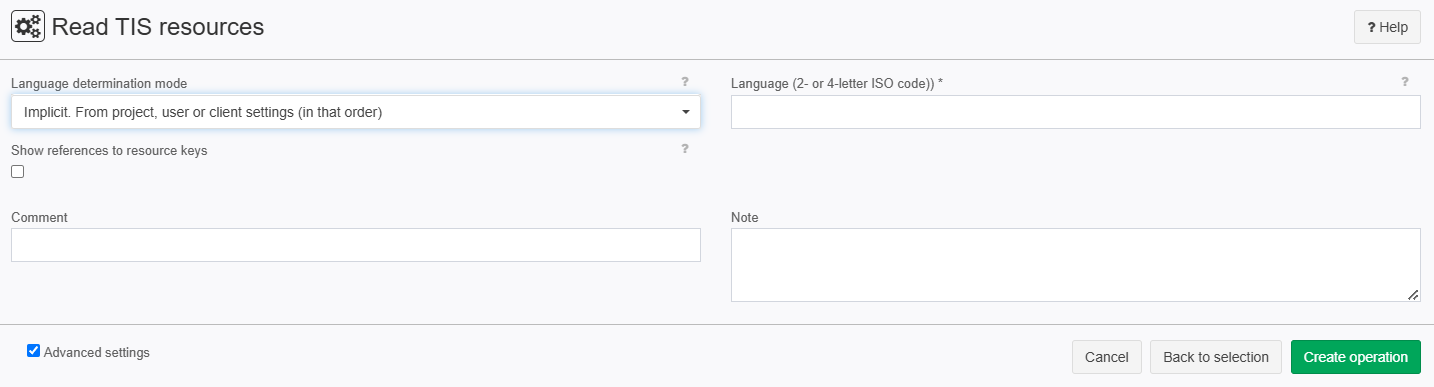Uncheck the Advanced settings checkbox
The height and width of the screenshot is (387, 1434).
(34, 351)
